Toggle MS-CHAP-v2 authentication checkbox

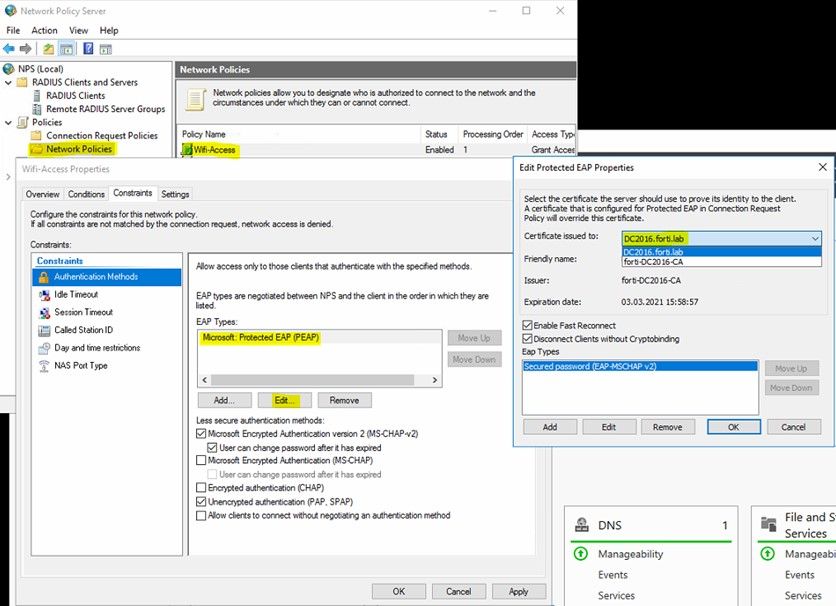pos(201,434)
